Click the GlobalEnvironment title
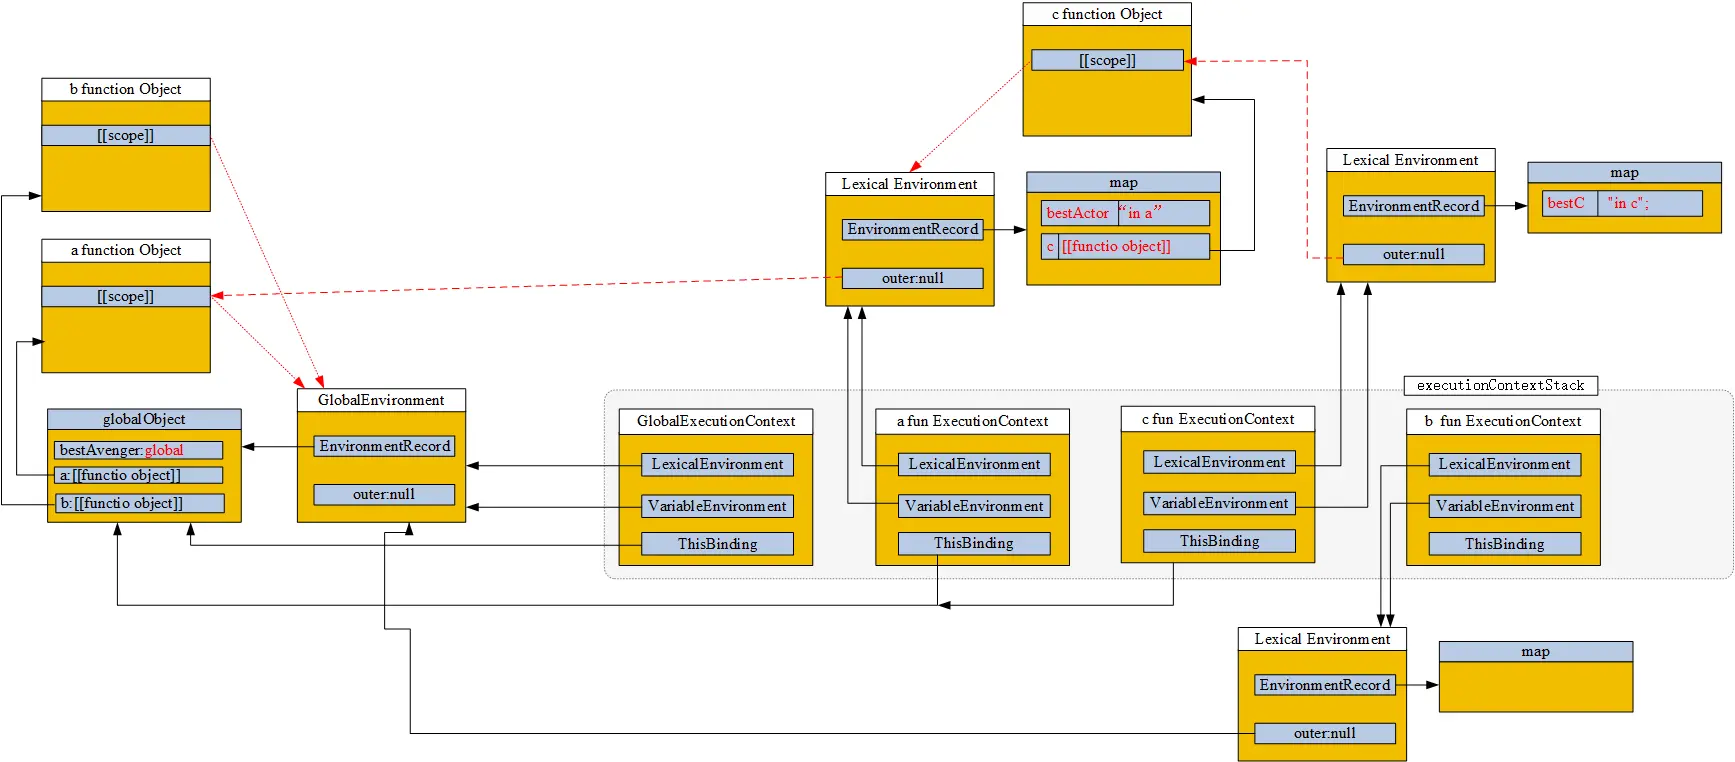This screenshot has height=762, width=1735. tap(381, 400)
